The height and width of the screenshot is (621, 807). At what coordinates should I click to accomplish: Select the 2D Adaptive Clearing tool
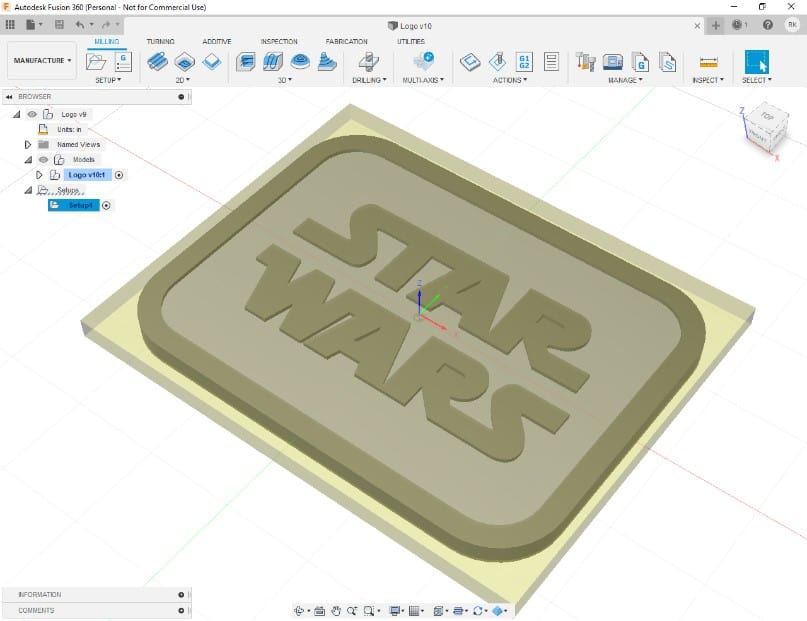click(x=157, y=62)
